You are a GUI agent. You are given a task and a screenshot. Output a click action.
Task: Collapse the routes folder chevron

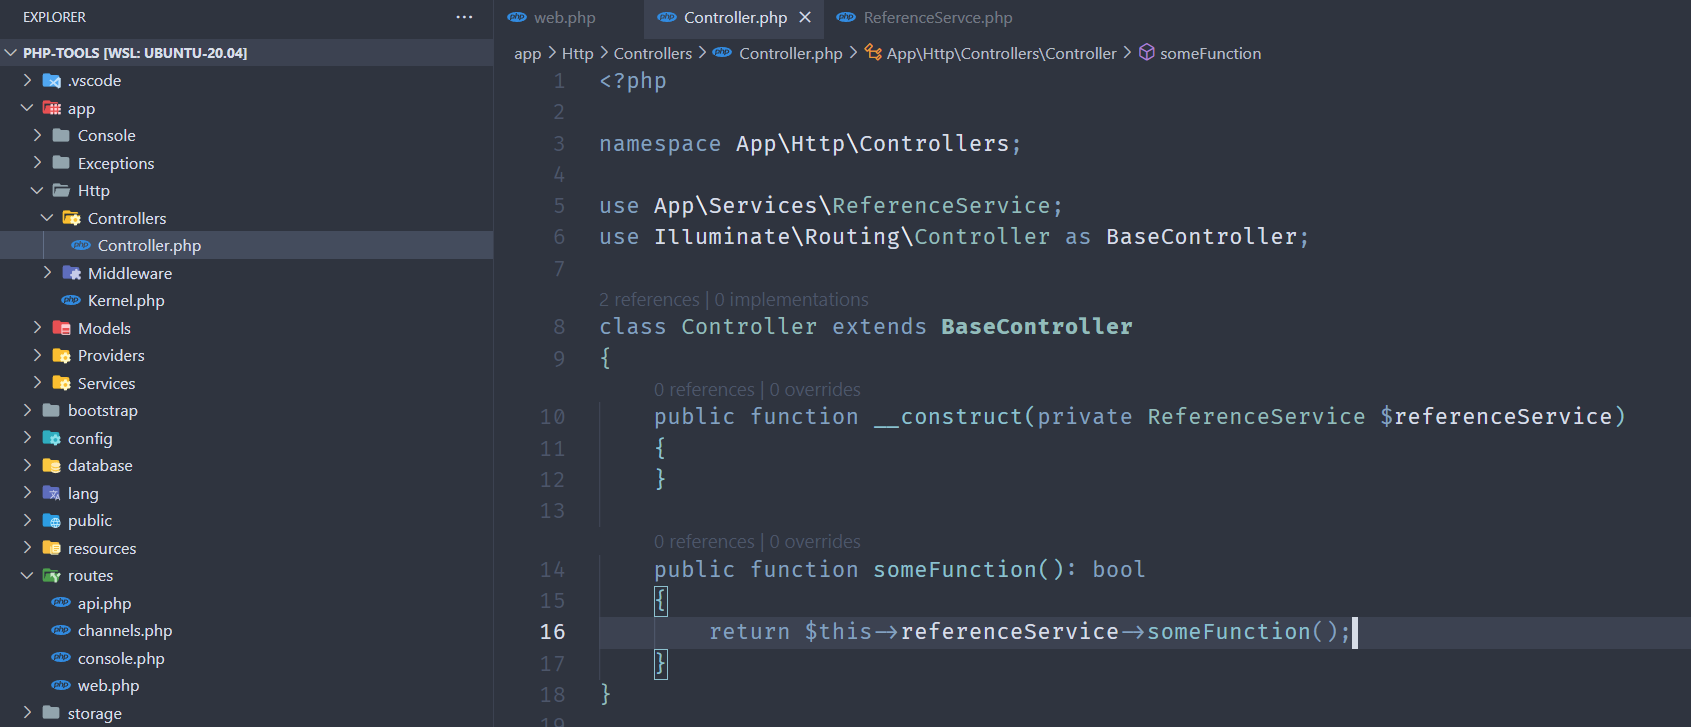click(x=27, y=576)
